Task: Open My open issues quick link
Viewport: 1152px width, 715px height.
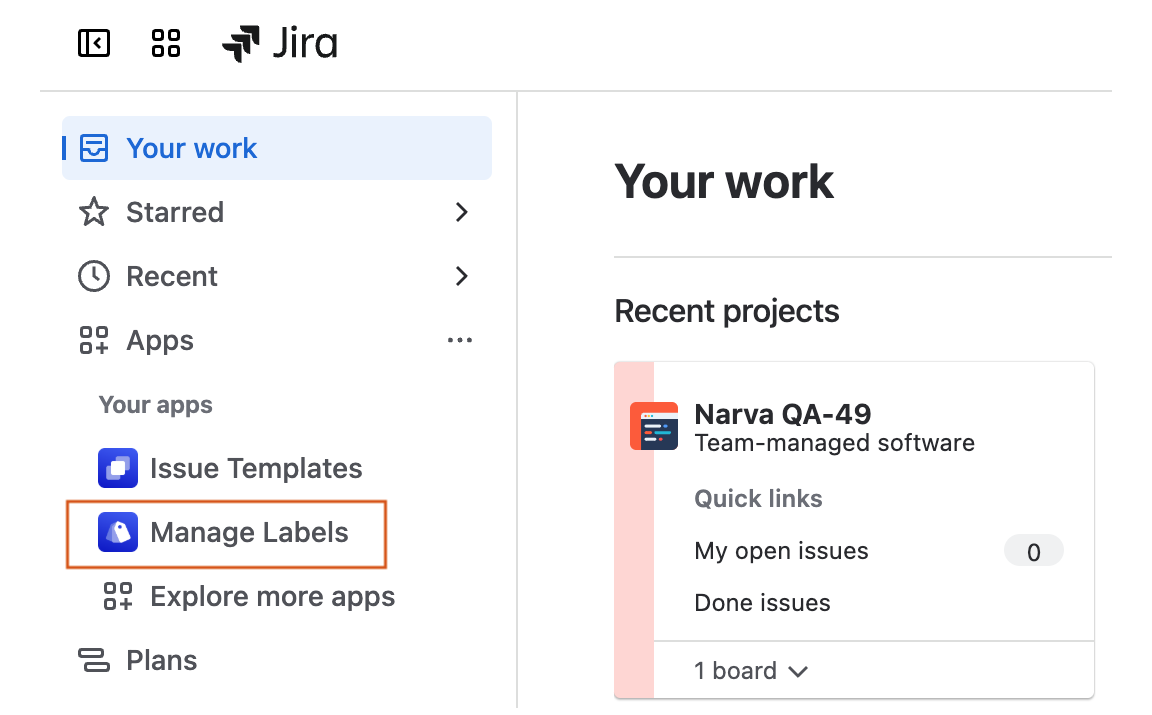Action: click(781, 551)
